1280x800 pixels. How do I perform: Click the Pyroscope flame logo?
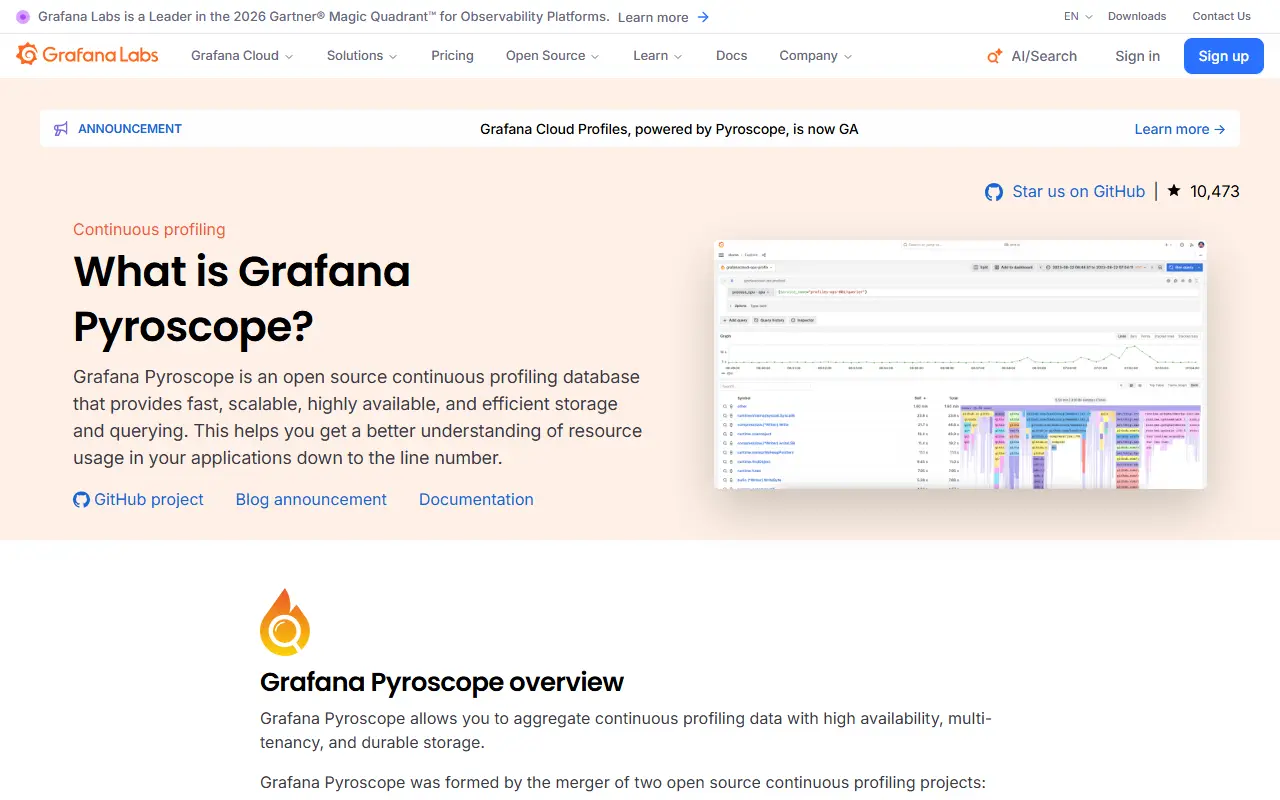(285, 622)
